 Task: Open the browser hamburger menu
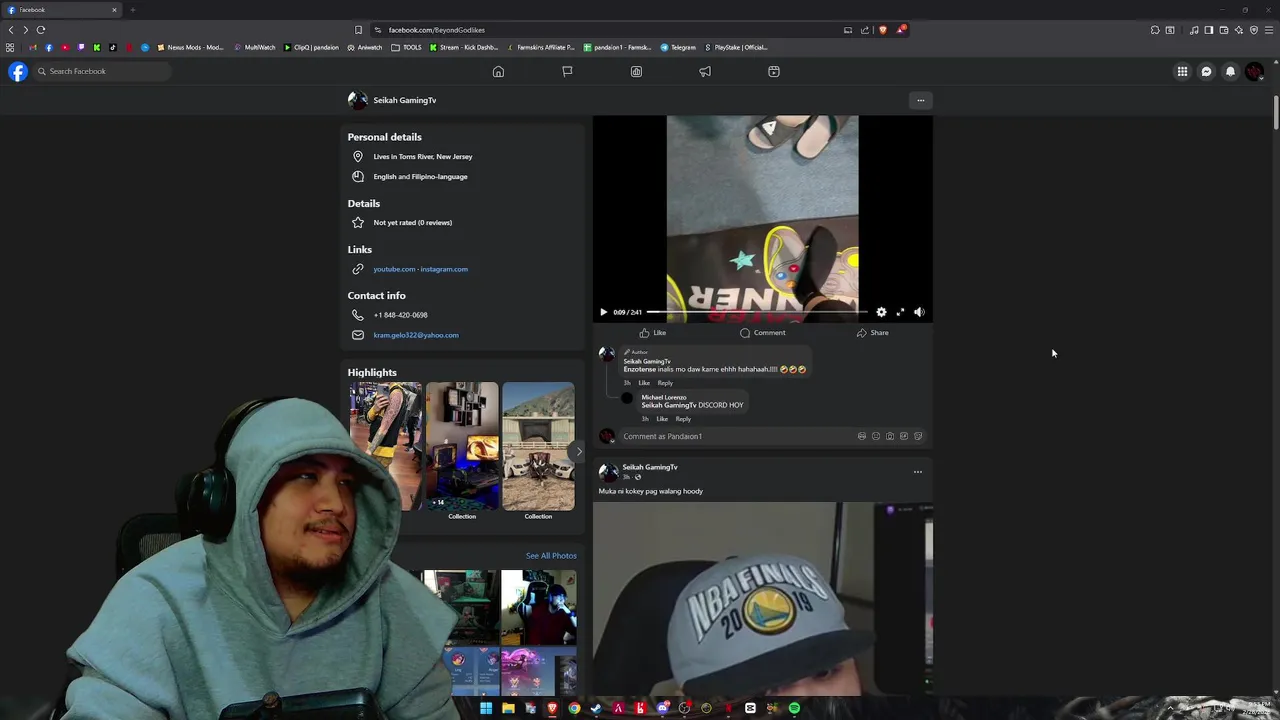pyautogui.click(x=1270, y=30)
